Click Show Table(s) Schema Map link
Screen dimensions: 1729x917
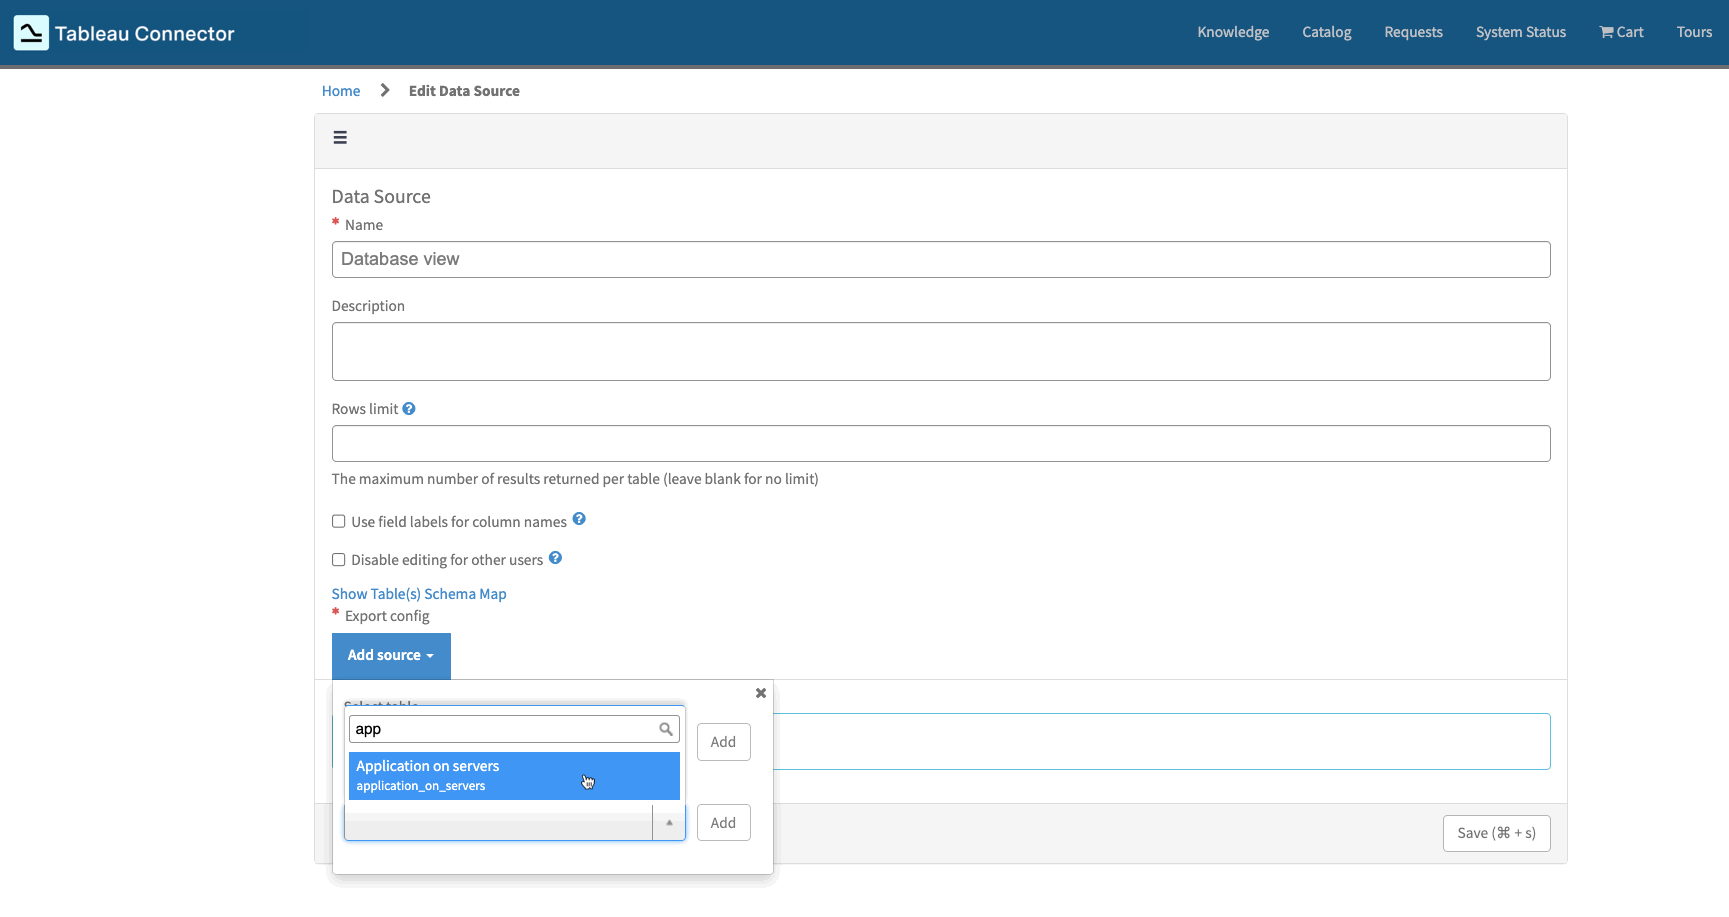click(419, 593)
